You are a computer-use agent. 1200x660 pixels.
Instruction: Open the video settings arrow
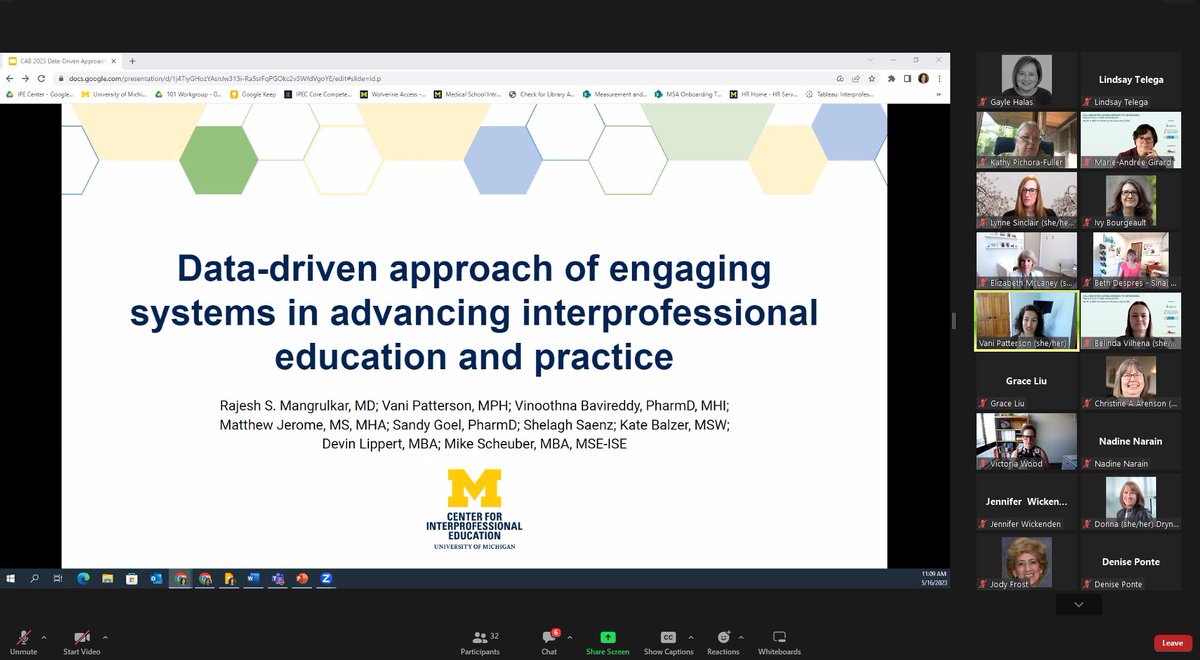[103, 637]
